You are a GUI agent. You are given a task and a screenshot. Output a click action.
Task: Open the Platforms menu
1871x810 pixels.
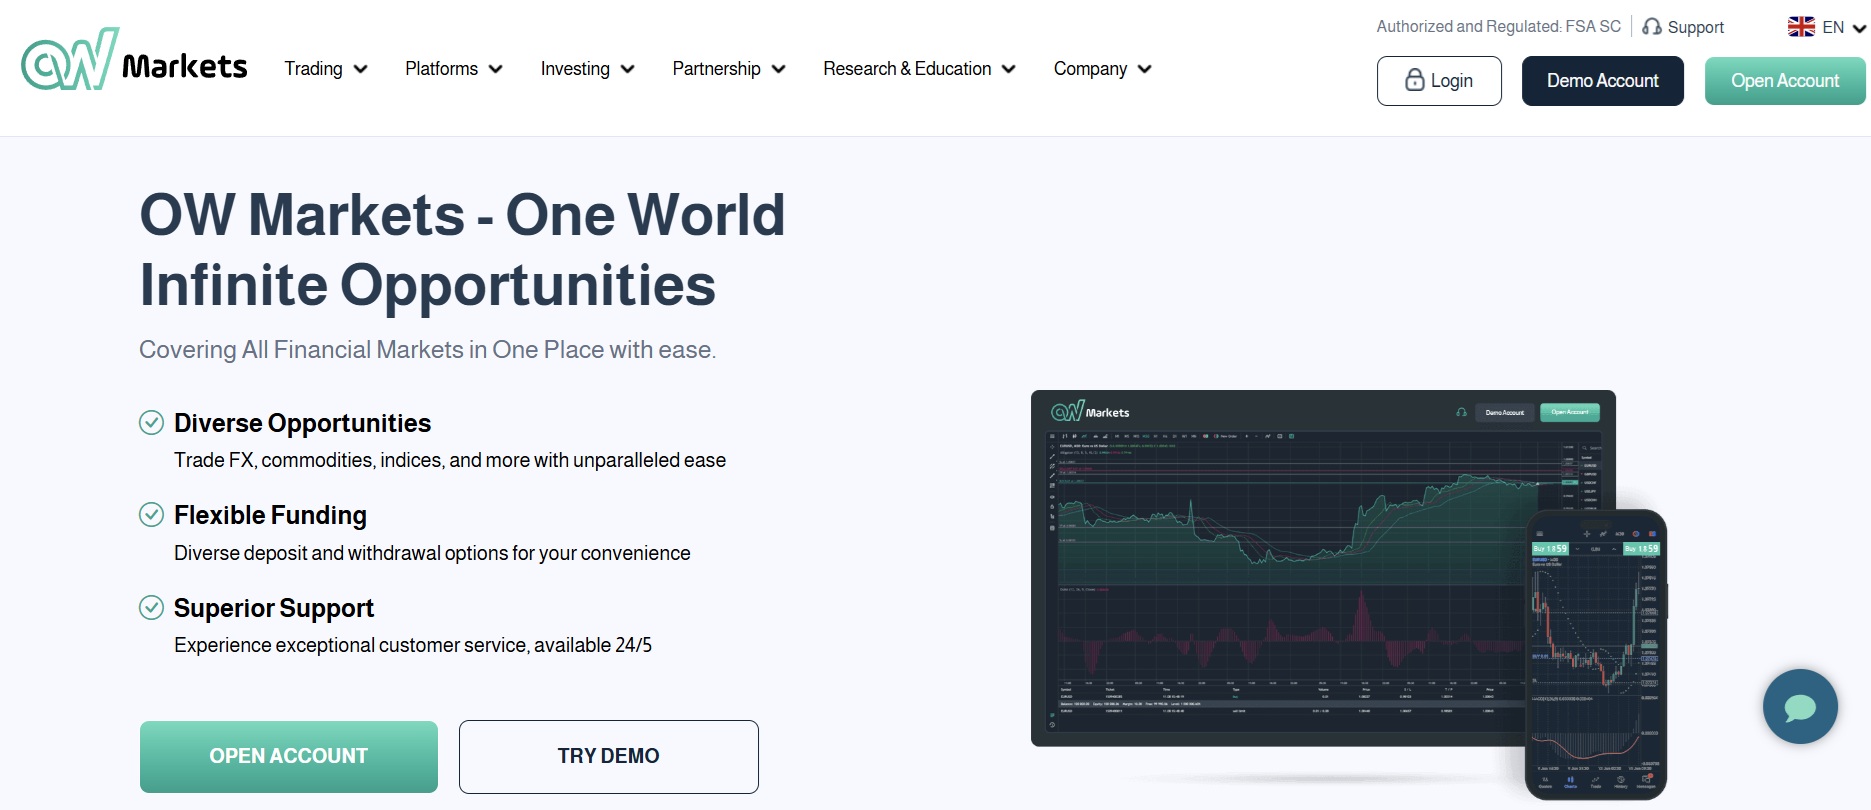pos(454,69)
